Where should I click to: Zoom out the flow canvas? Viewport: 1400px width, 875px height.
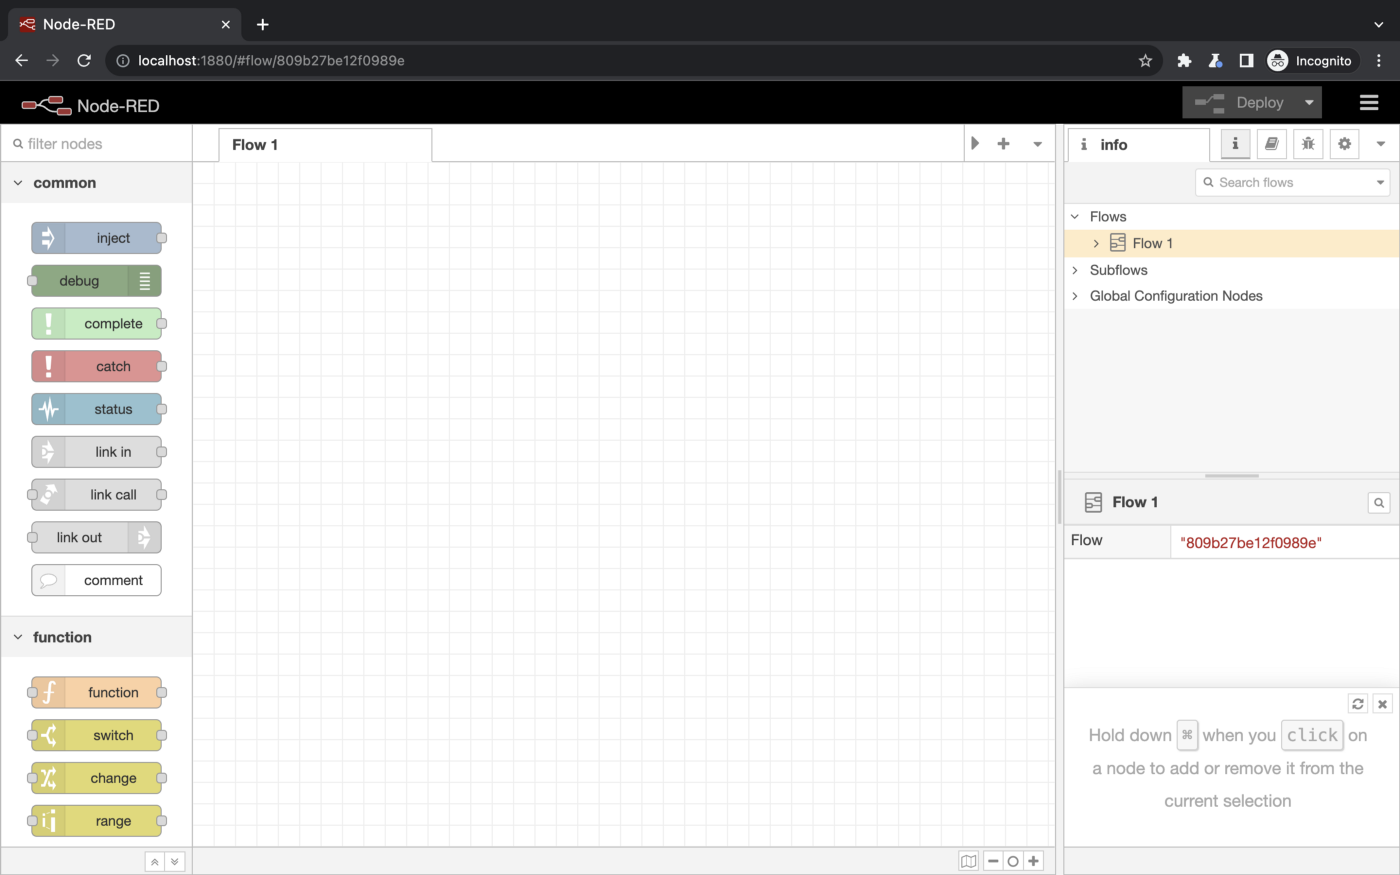pos(993,861)
